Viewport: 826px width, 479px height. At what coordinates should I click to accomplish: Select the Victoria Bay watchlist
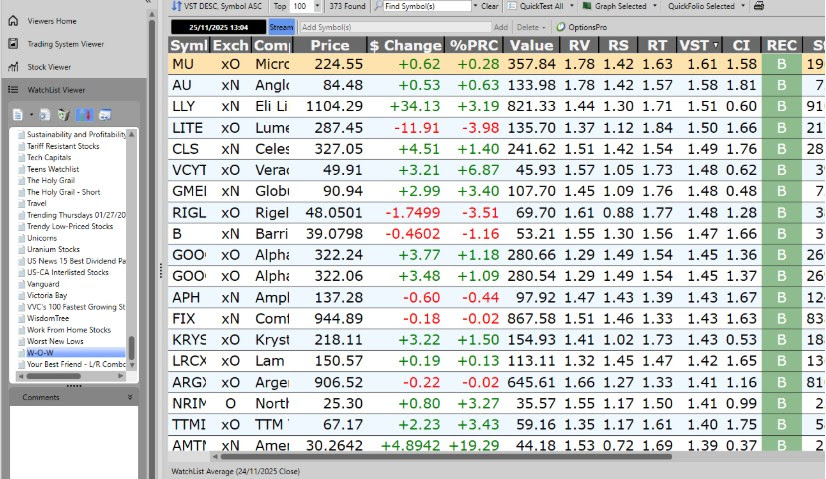47,295
